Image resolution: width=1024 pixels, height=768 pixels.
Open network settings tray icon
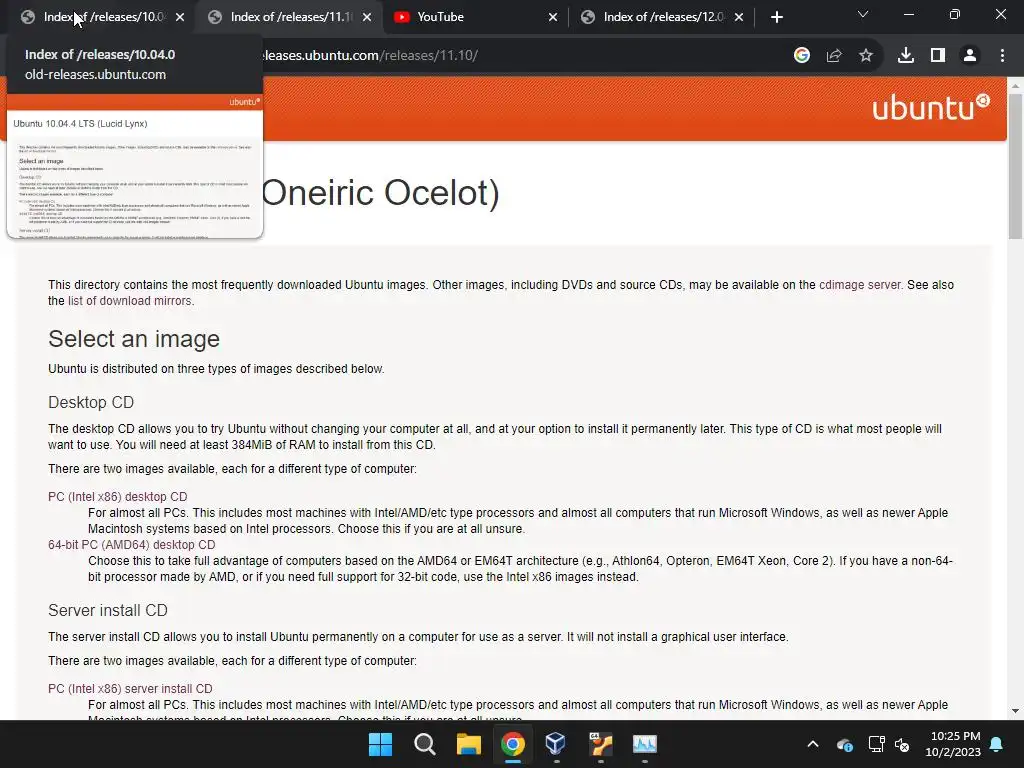click(x=876, y=744)
